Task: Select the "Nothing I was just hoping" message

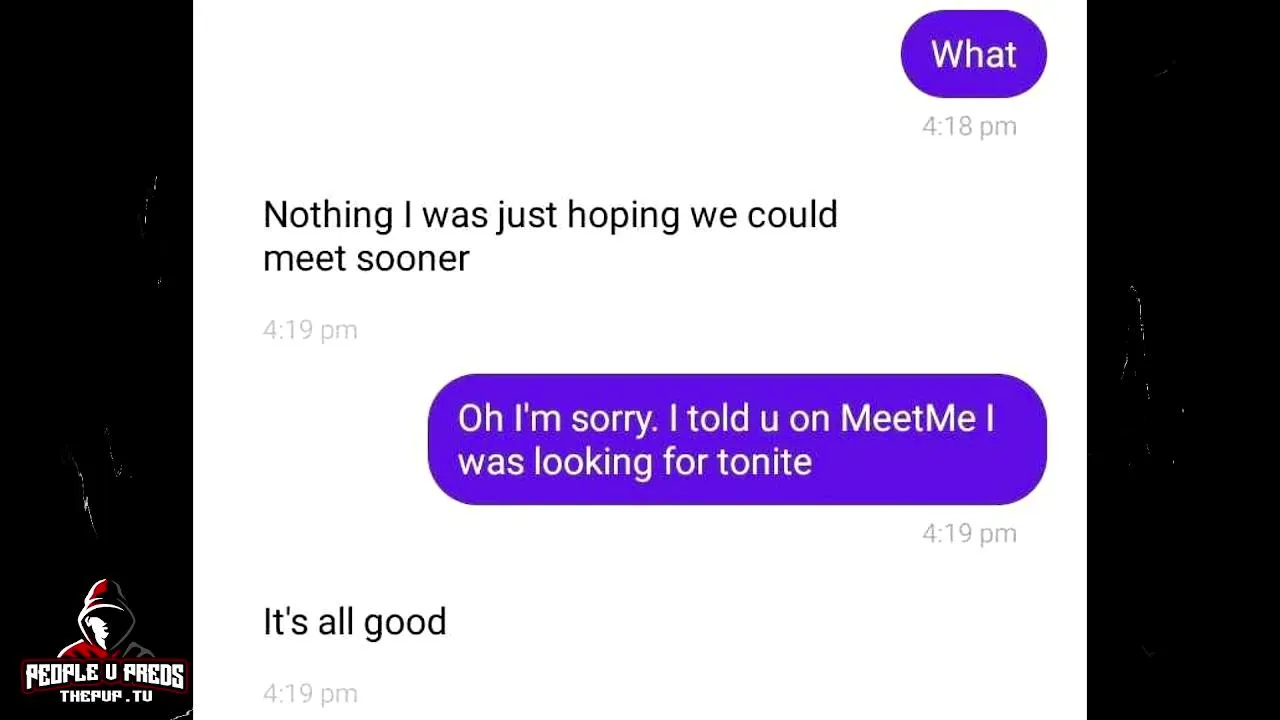Action: [550, 236]
